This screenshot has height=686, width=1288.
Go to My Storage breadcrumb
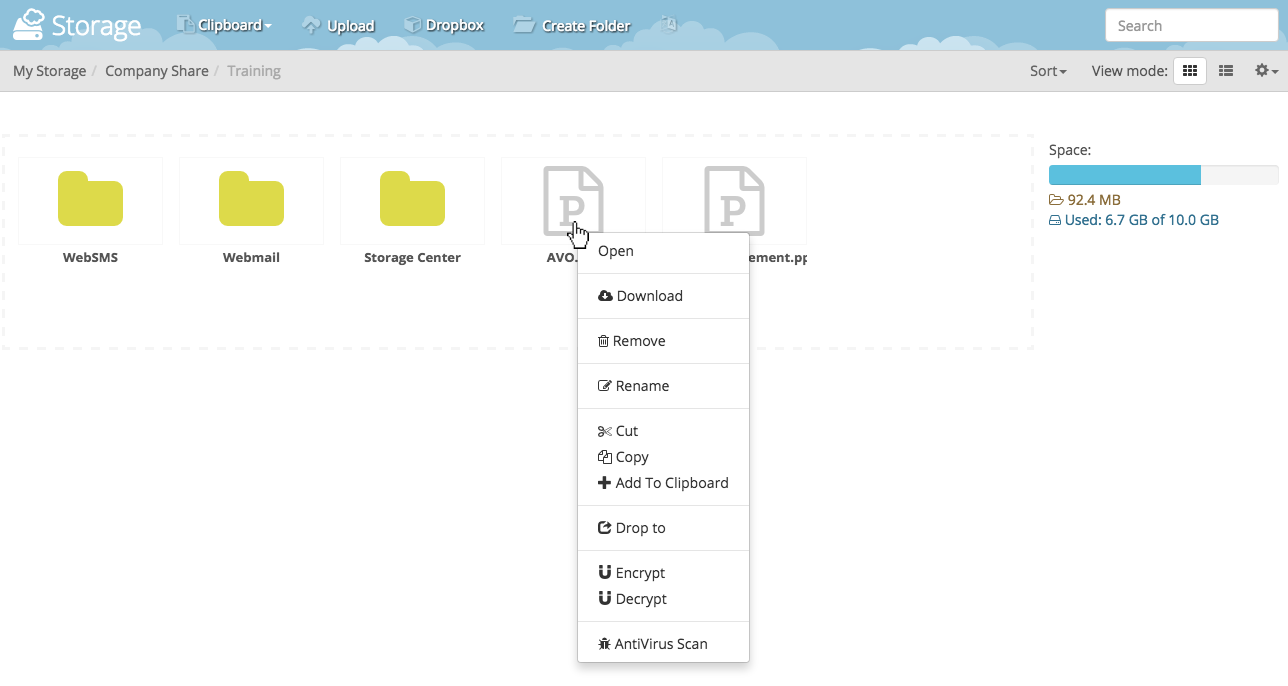pyautogui.click(x=49, y=71)
